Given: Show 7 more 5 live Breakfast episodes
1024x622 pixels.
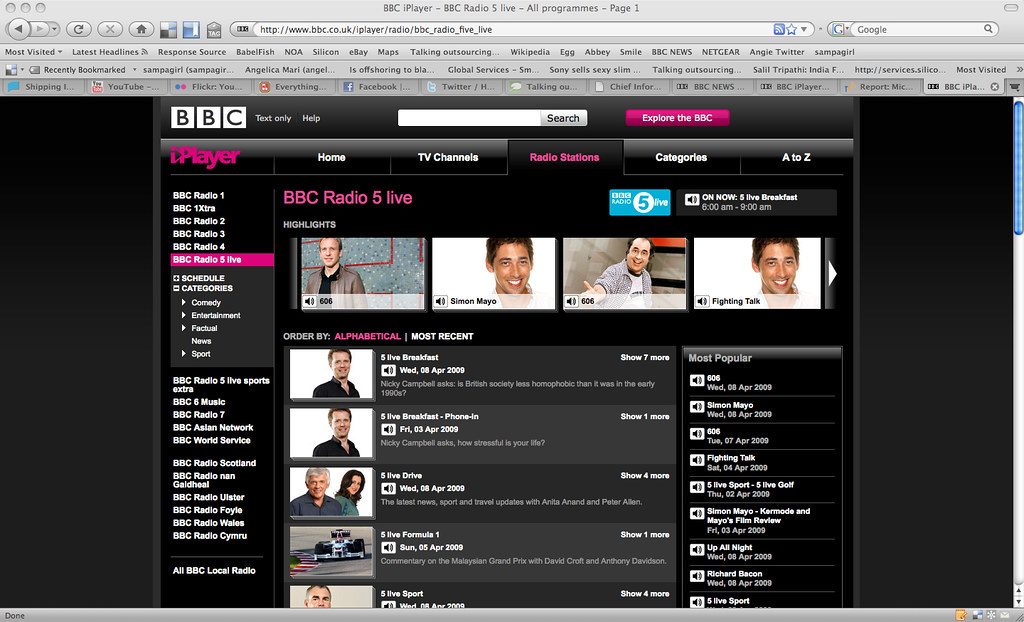Looking at the screenshot, I should point(645,357).
